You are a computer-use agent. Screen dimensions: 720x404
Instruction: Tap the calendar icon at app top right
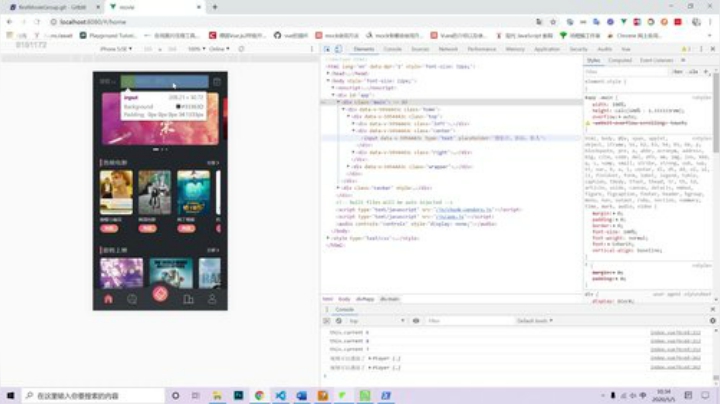pyautogui.click(x=217, y=82)
